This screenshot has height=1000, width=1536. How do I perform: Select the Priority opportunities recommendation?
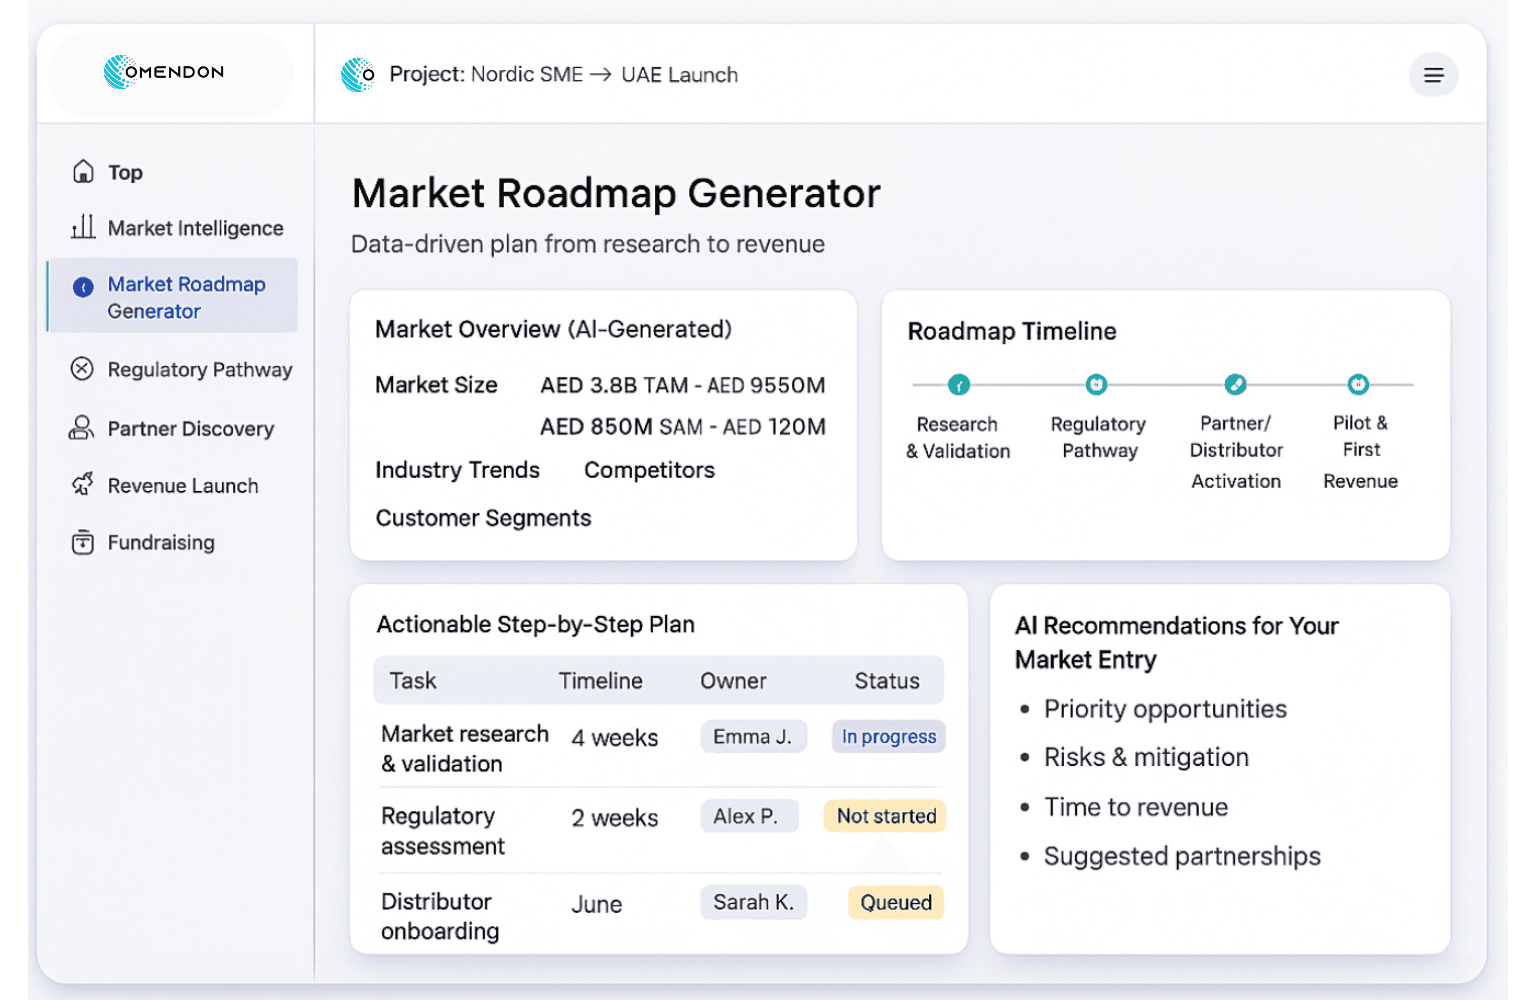coord(1165,709)
